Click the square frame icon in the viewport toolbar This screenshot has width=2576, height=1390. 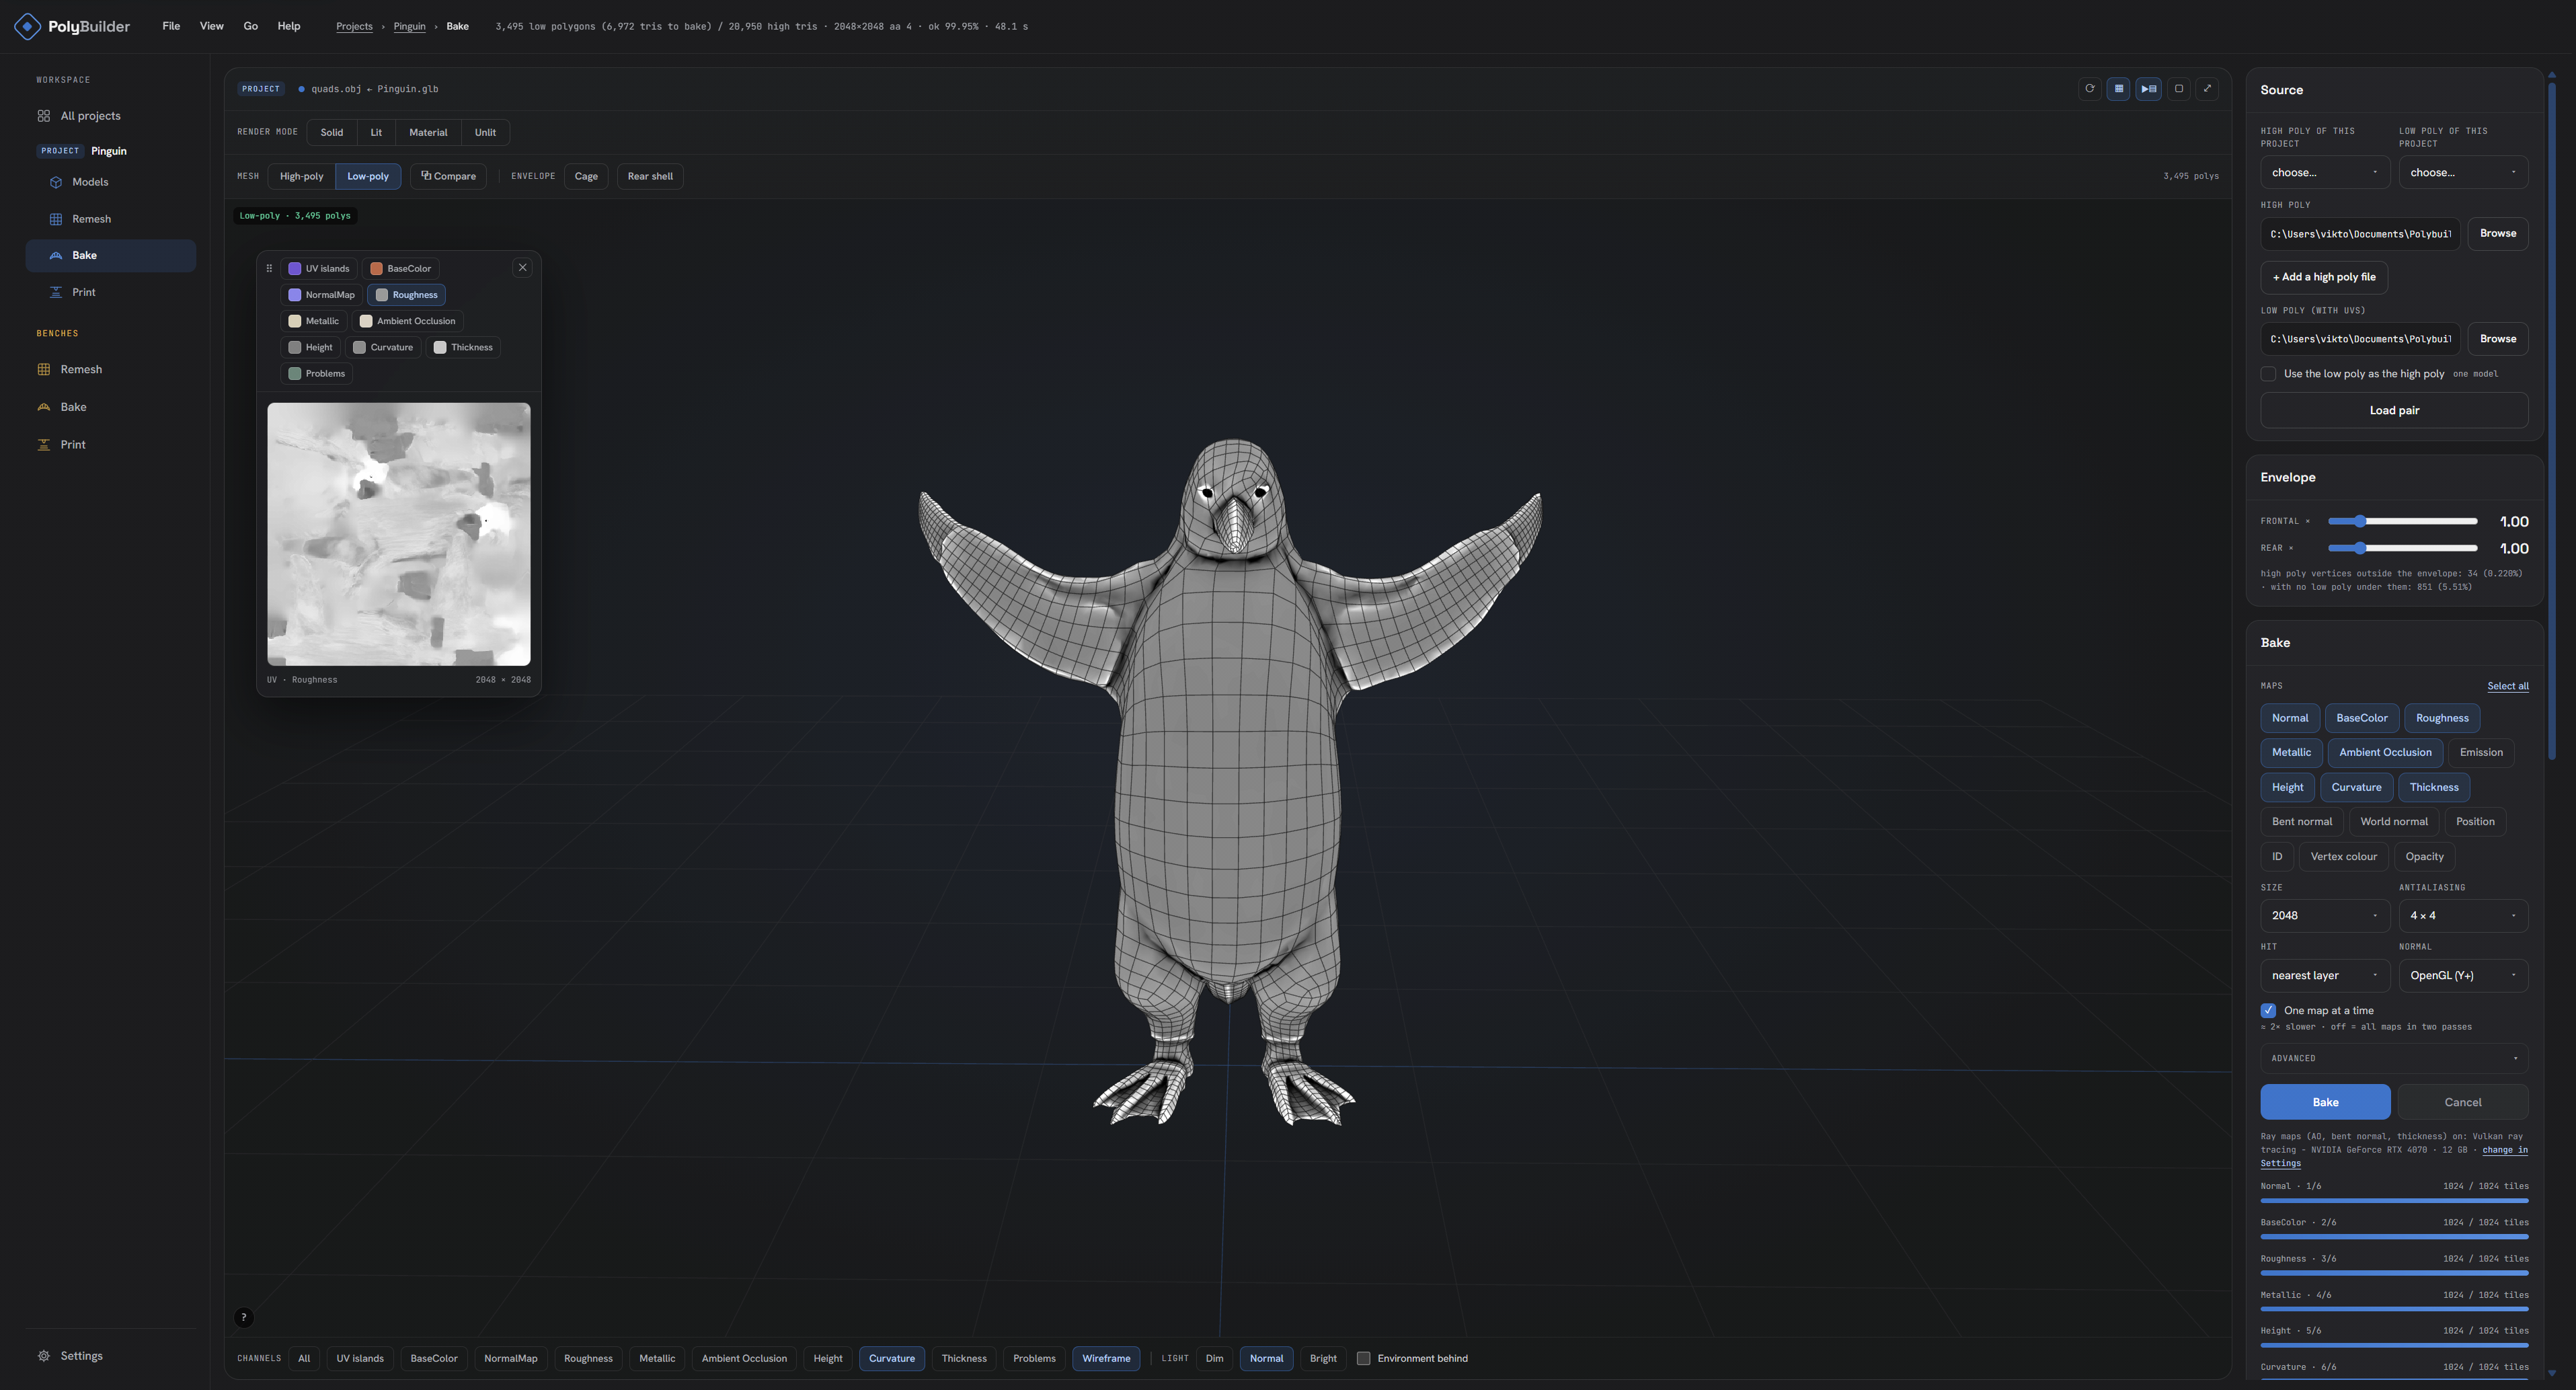[x=2178, y=89]
